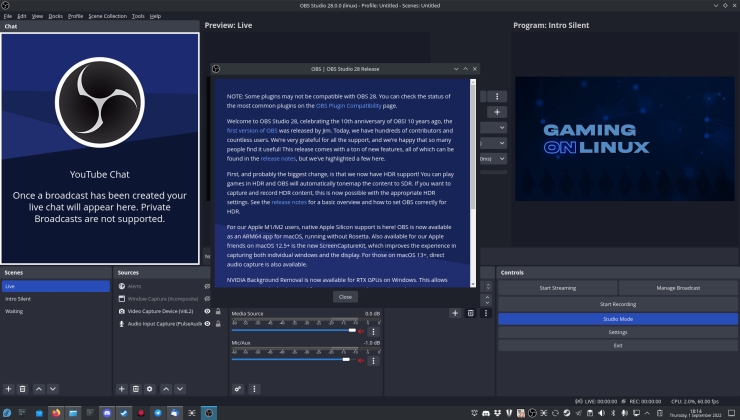Viewport: 740px width, 420px height.
Task: Adjust the lower transition duration spinner
Action: tap(488, 300)
